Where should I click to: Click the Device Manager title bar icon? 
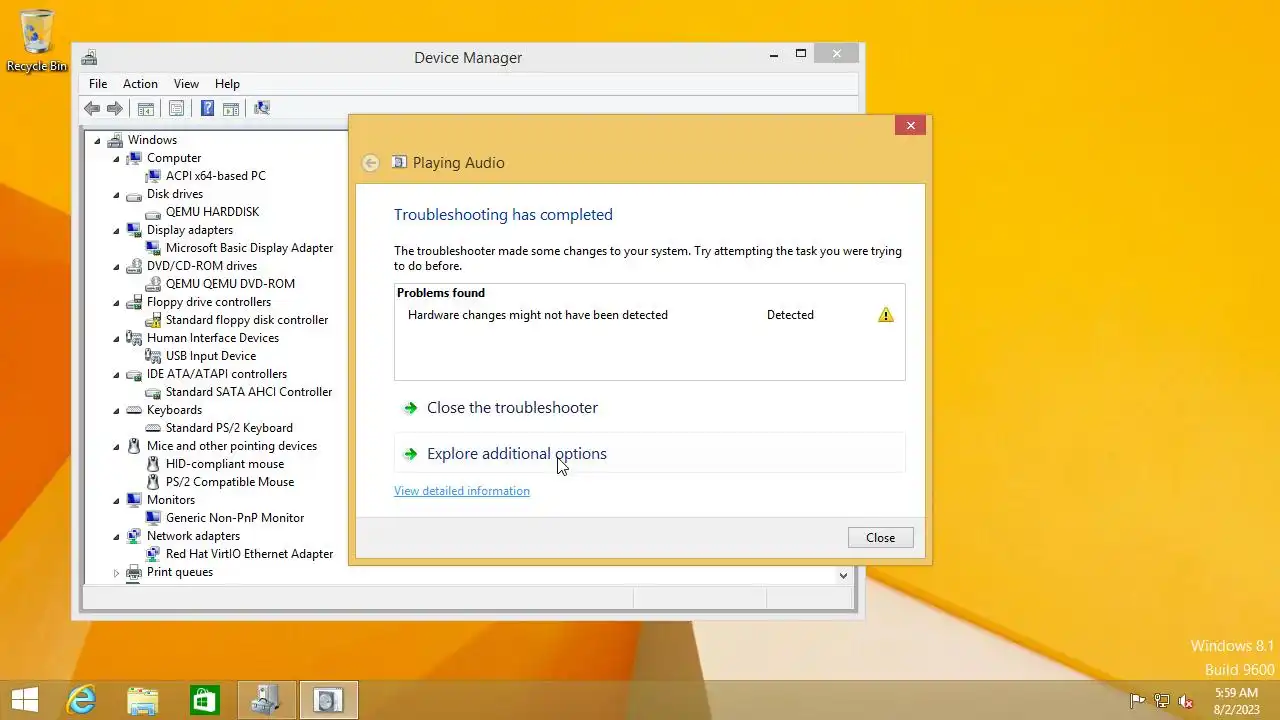90,57
